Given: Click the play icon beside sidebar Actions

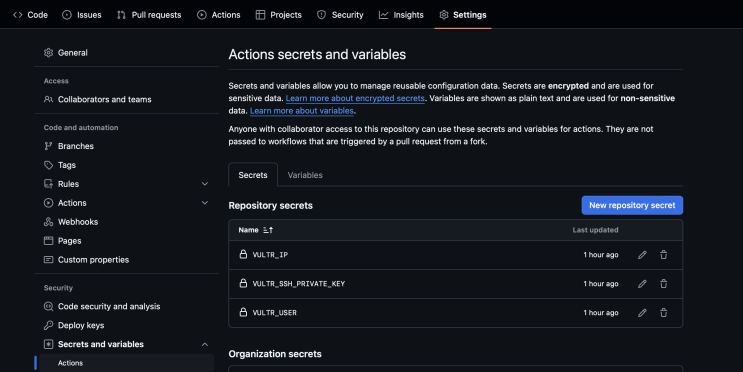Looking at the screenshot, I should click(48, 203).
